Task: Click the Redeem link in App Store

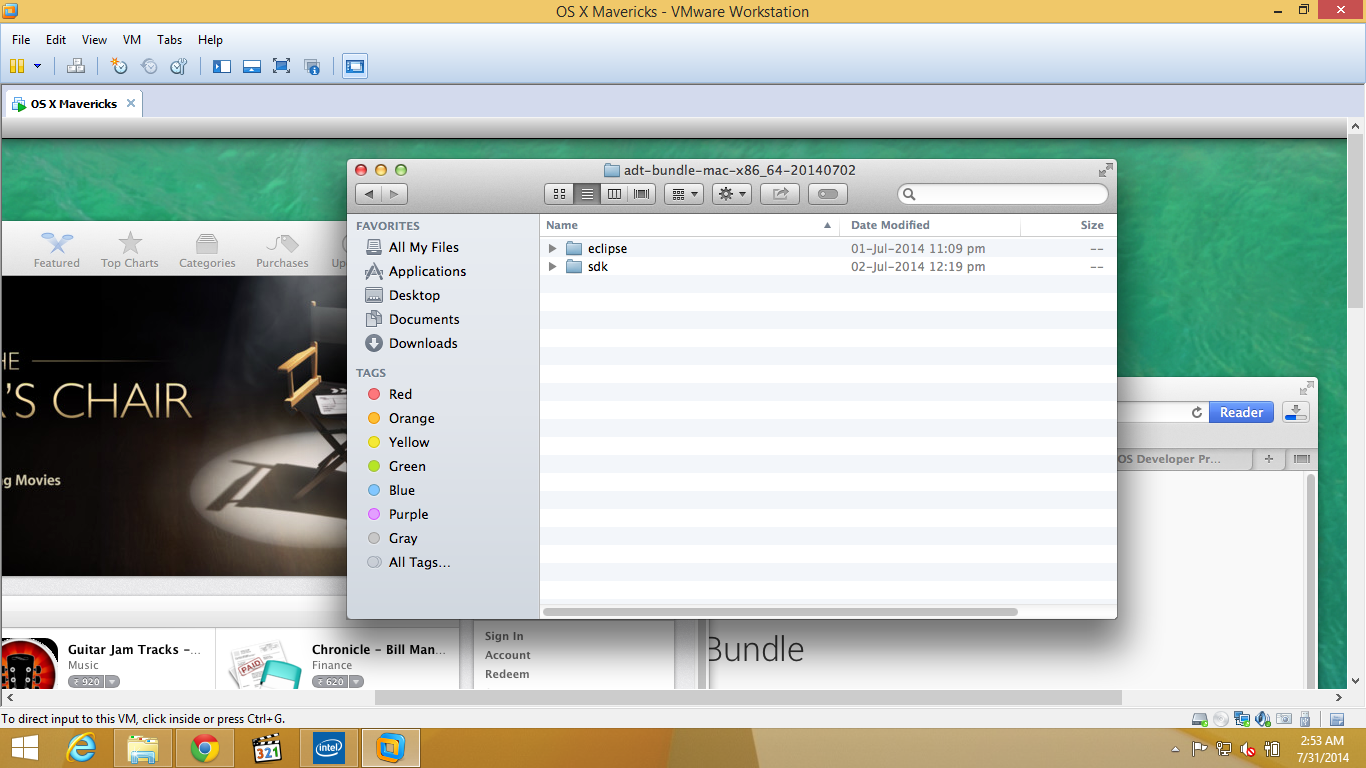Action: [x=507, y=674]
